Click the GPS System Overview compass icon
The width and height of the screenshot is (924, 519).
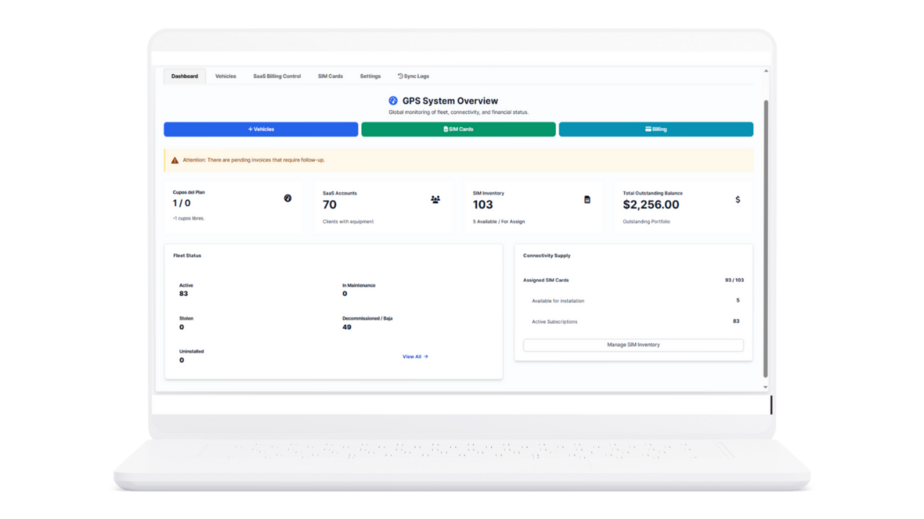click(x=393, y=101)
